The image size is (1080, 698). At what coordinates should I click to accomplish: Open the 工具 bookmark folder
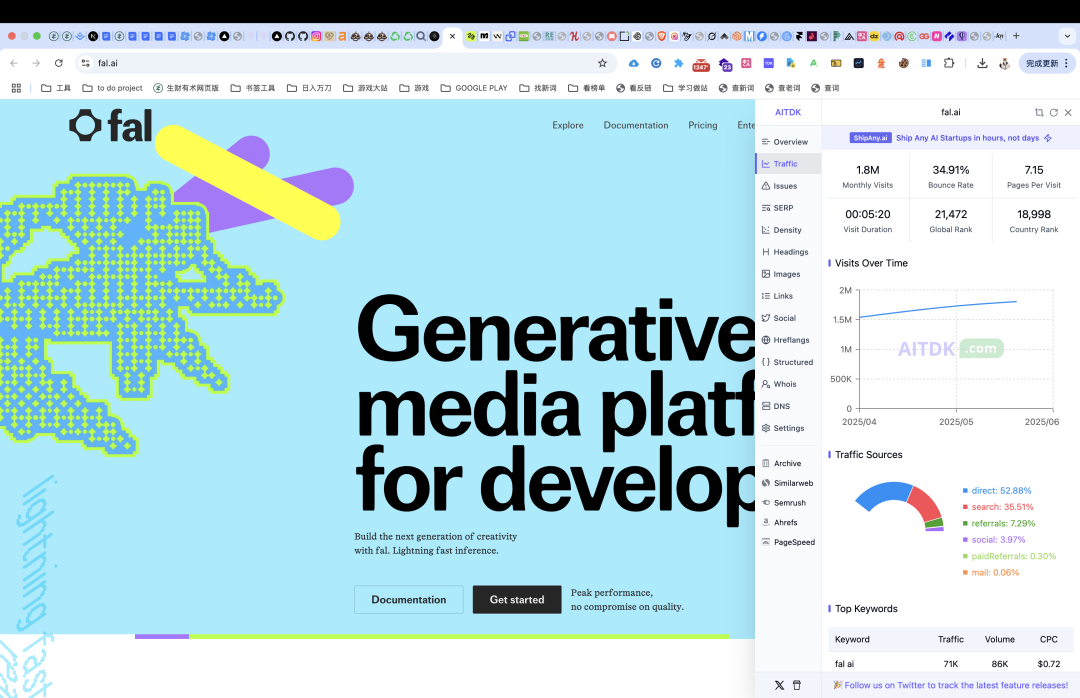tap(56, 88)
